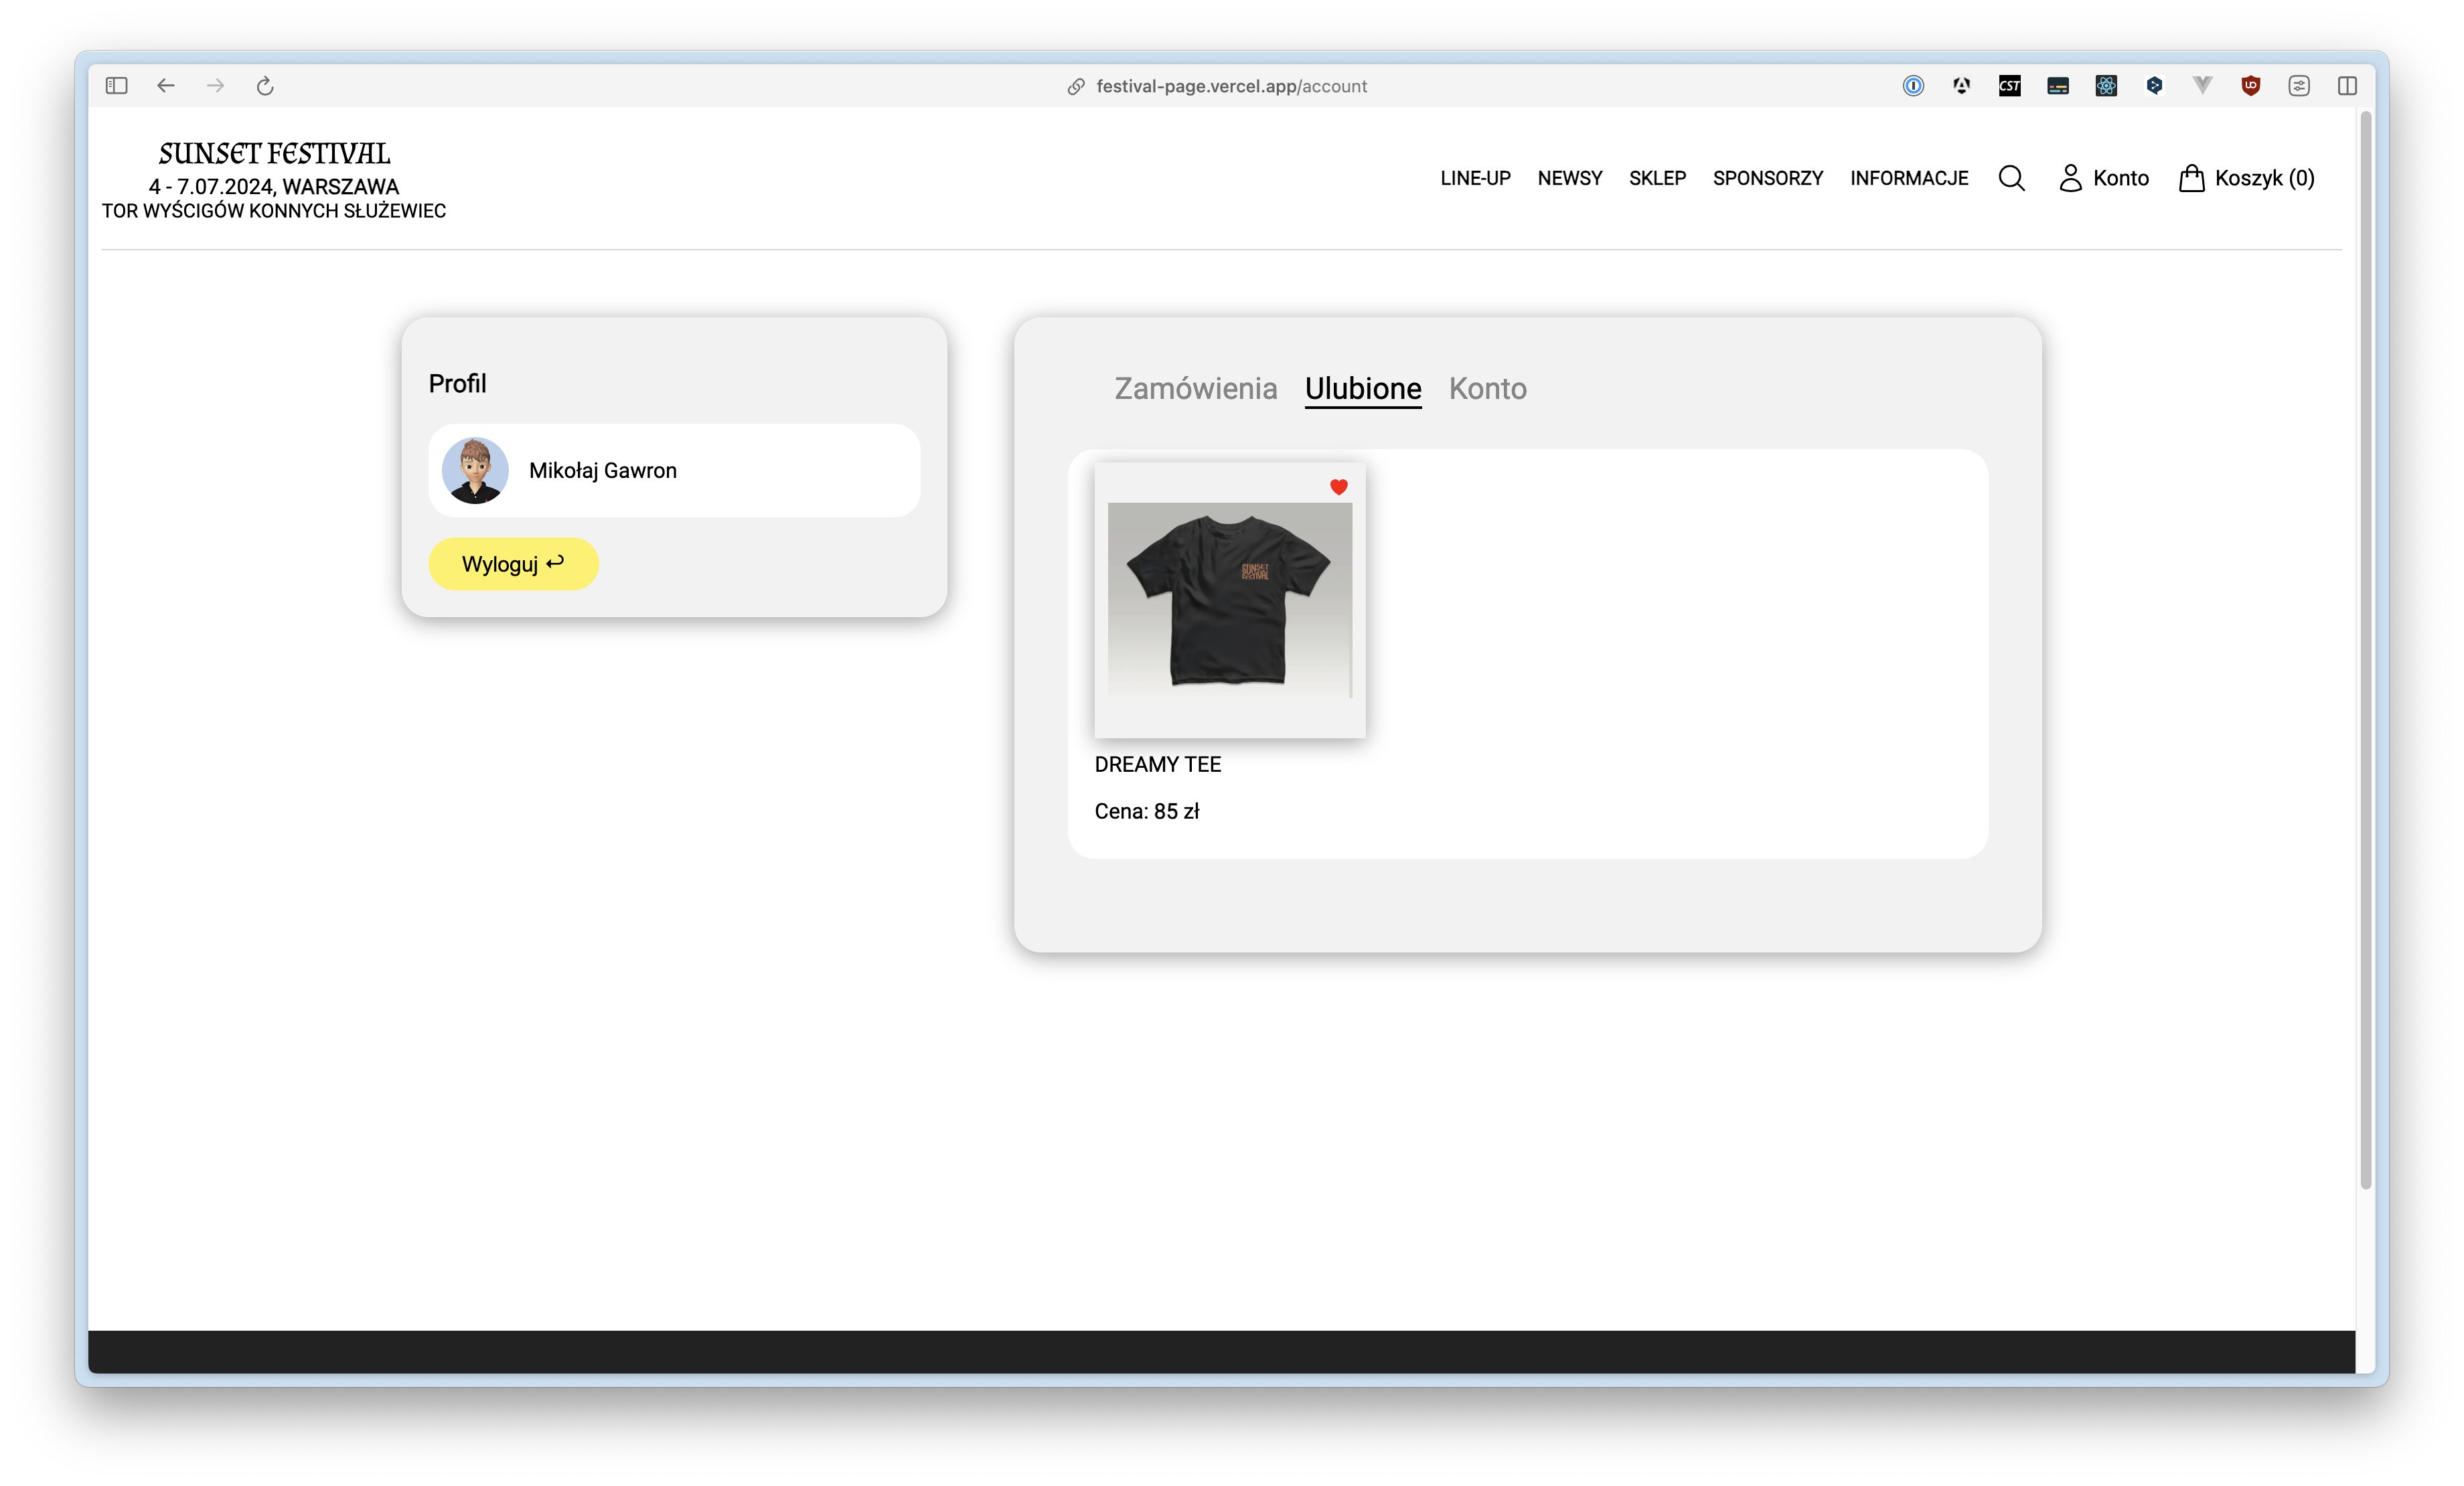Click the Sunset Festival logo title
The width and height of the screenshot is (2464, 1486).
coord(274,154)
